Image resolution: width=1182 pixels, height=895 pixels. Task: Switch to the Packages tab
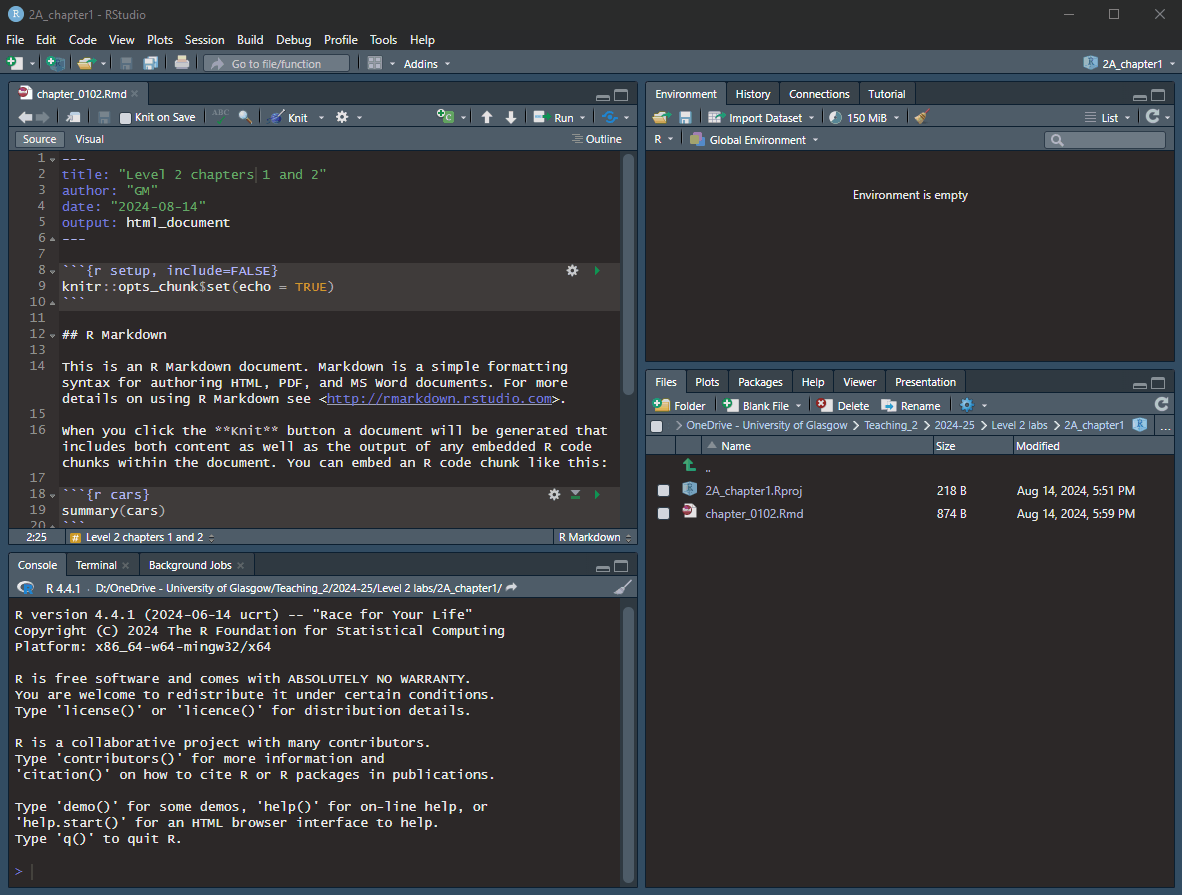pos(760,382)
